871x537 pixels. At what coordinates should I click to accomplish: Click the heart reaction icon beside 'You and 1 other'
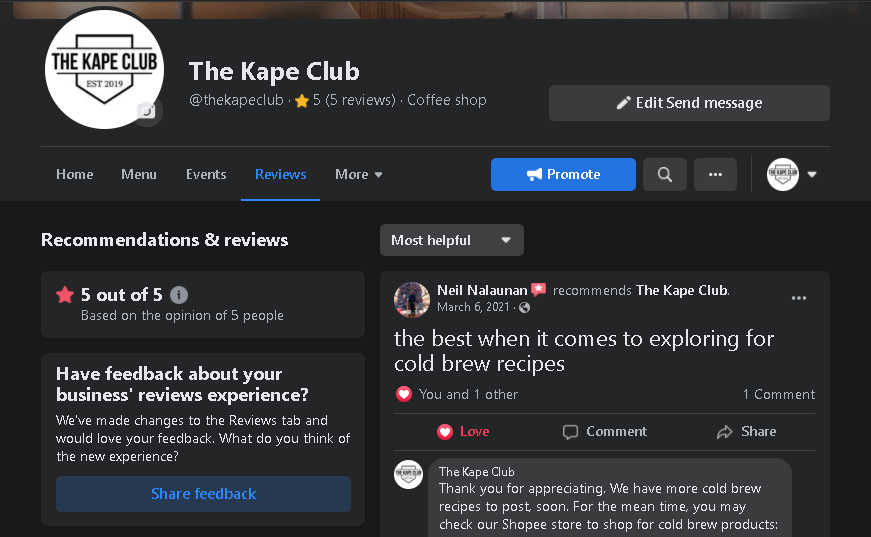click(x=404, y=394)
